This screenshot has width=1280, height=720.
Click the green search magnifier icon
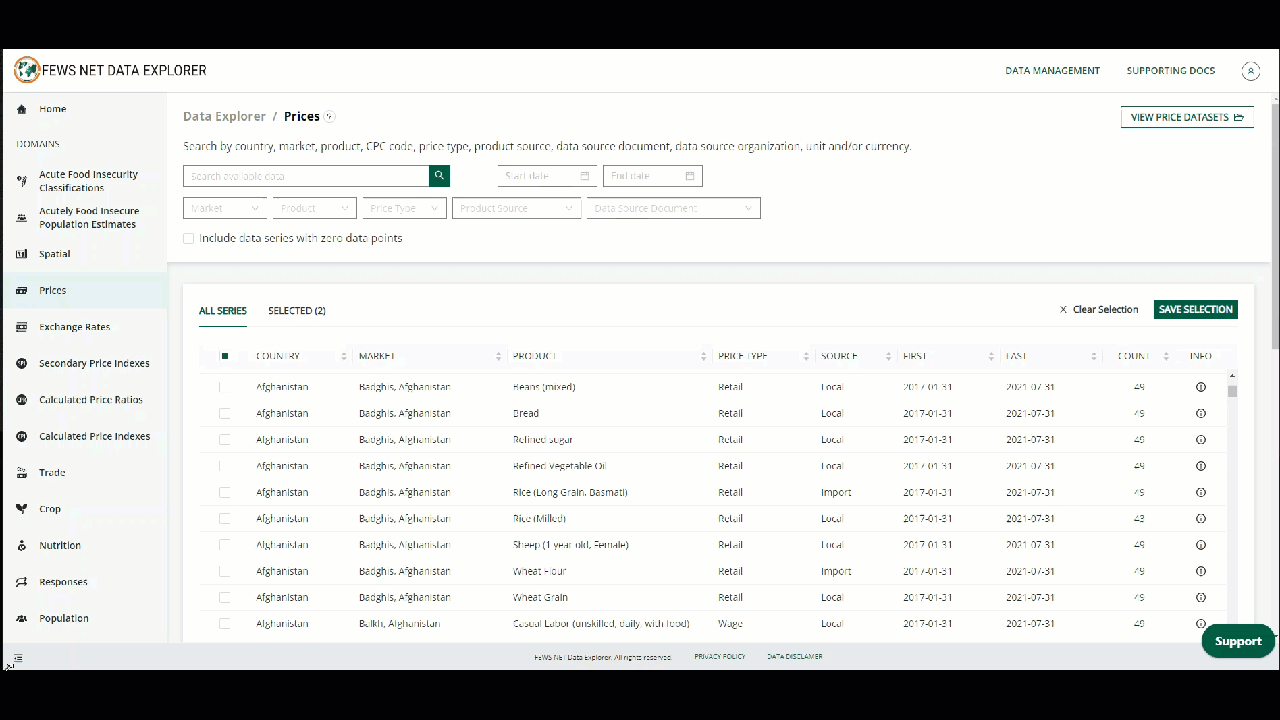439,176
